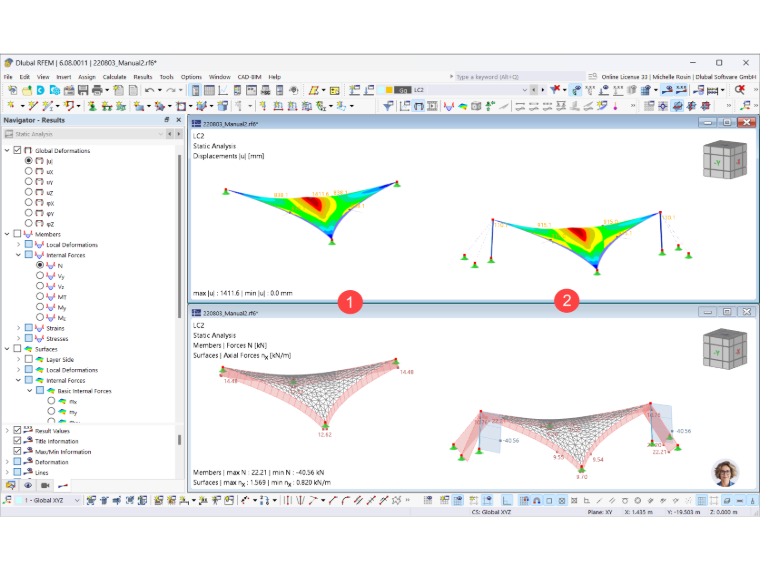Click the Redo arrow icon
Viewport: 760px width, 570px height.
point(171,90)
